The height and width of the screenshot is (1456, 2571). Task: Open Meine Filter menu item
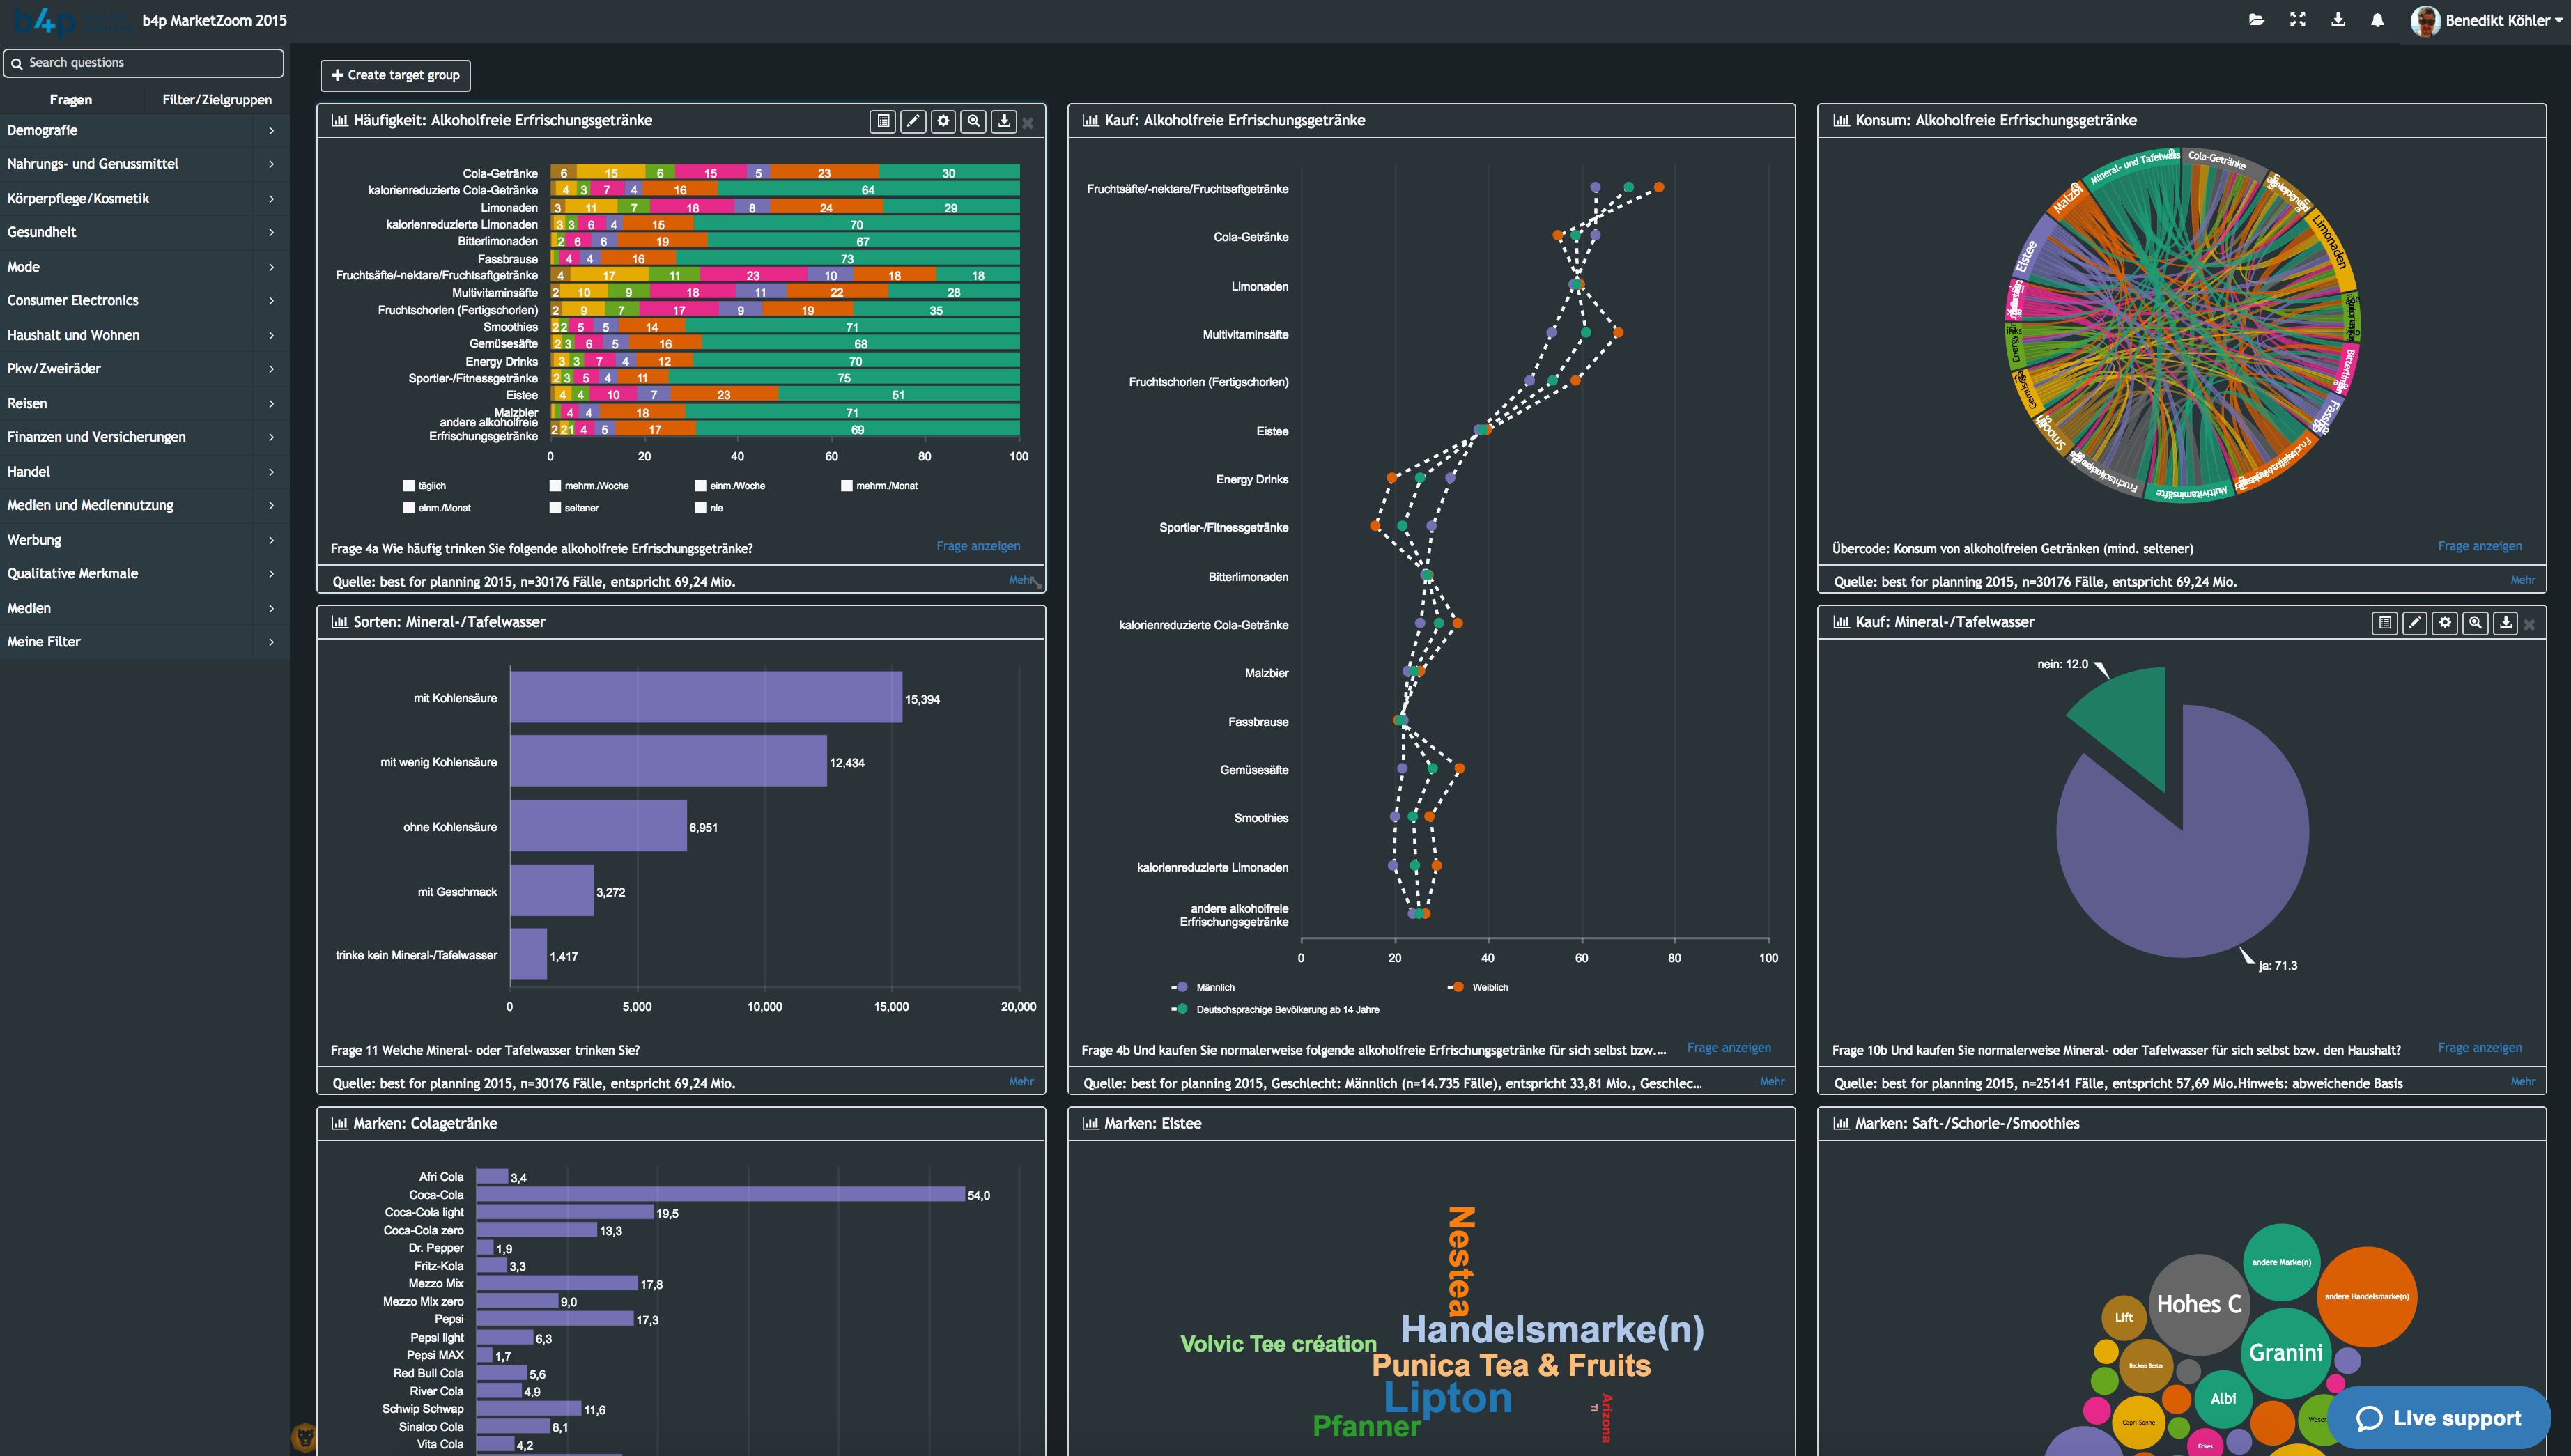[144, 642]
